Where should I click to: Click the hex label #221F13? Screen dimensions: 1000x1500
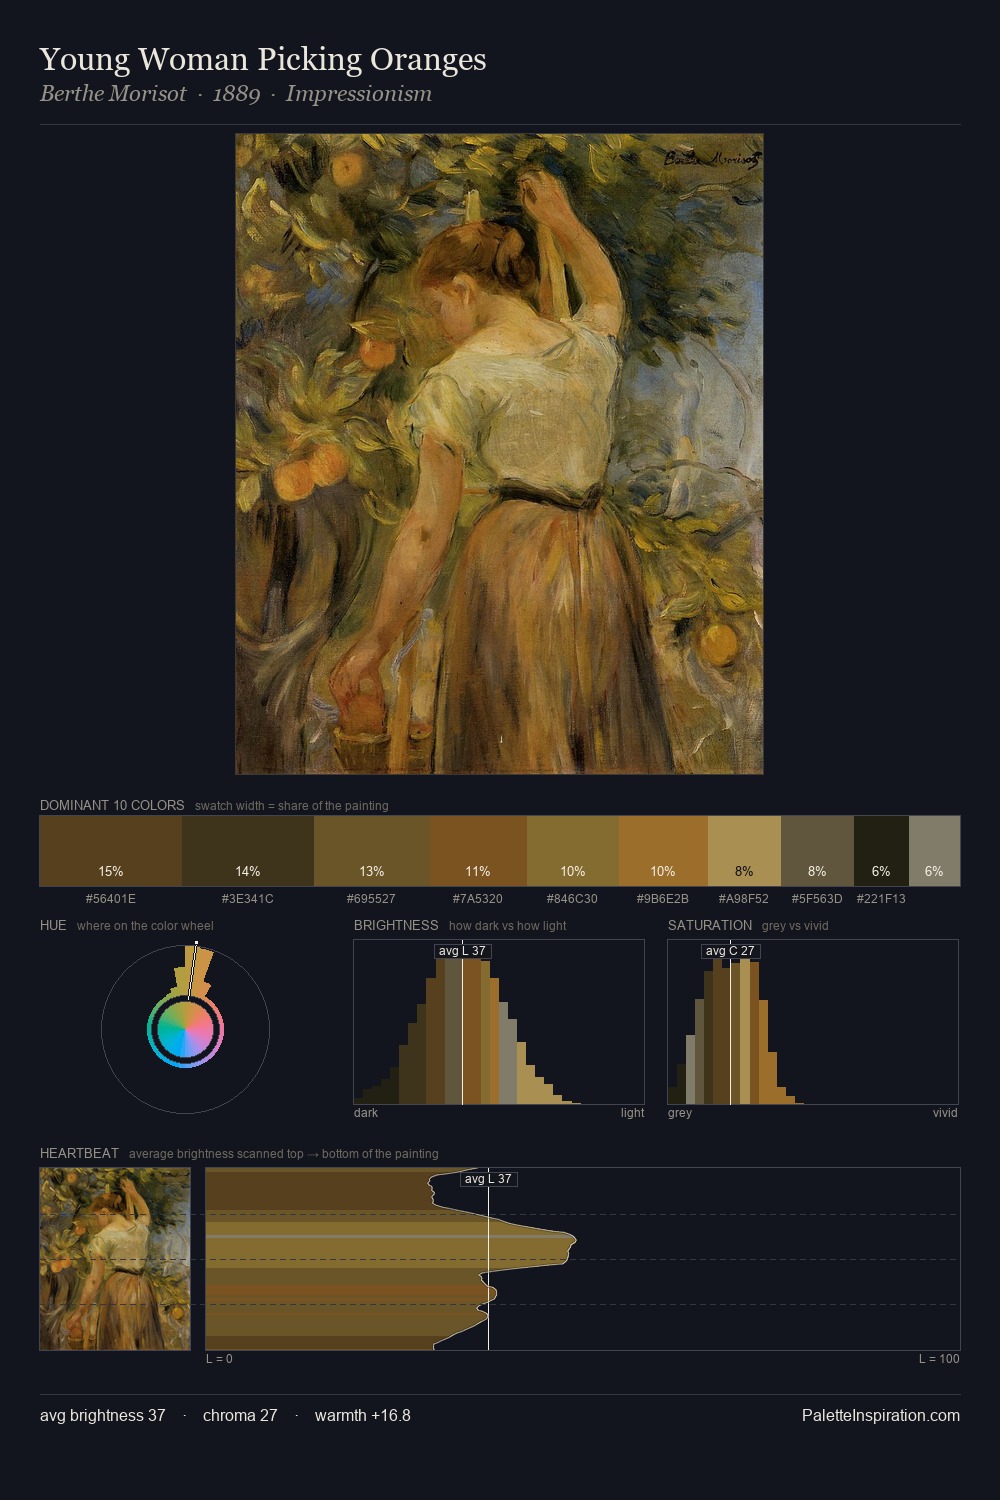pyautogui.click(x=881, y=899)
